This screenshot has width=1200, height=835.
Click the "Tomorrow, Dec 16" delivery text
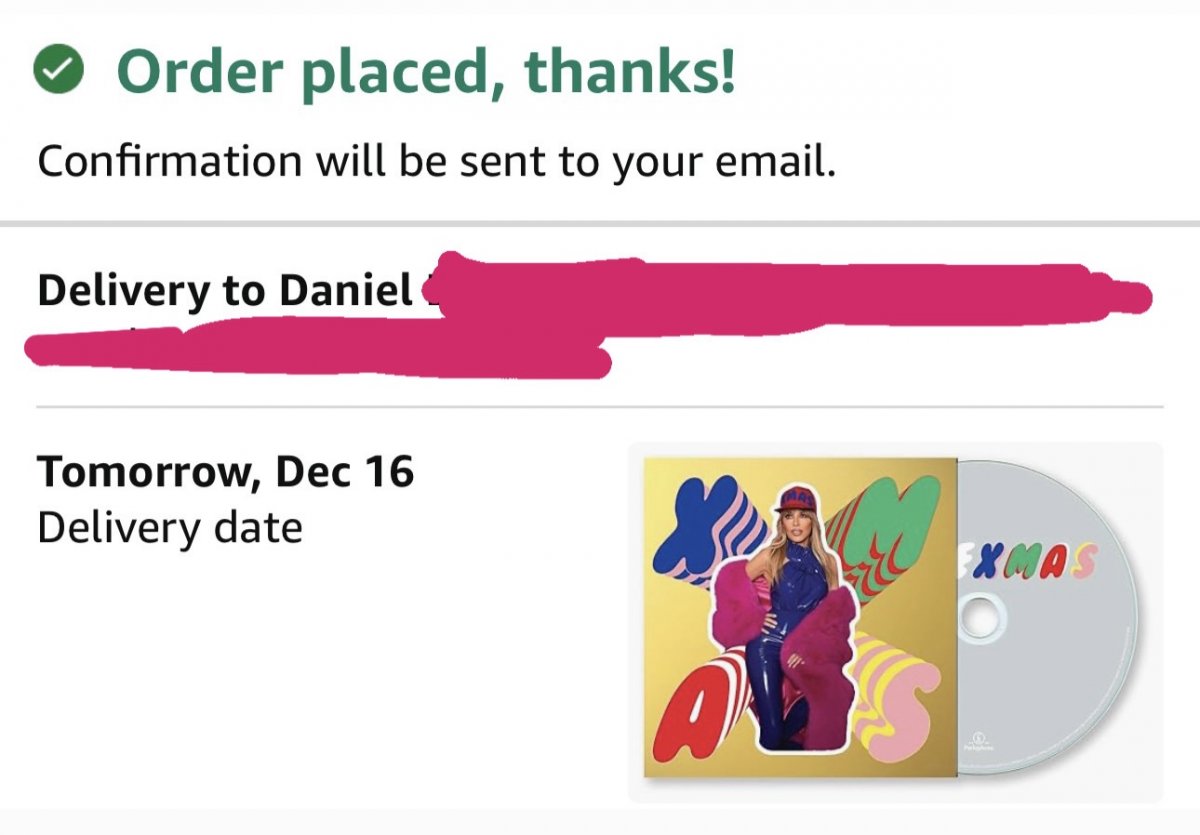(x=225, y=472)
